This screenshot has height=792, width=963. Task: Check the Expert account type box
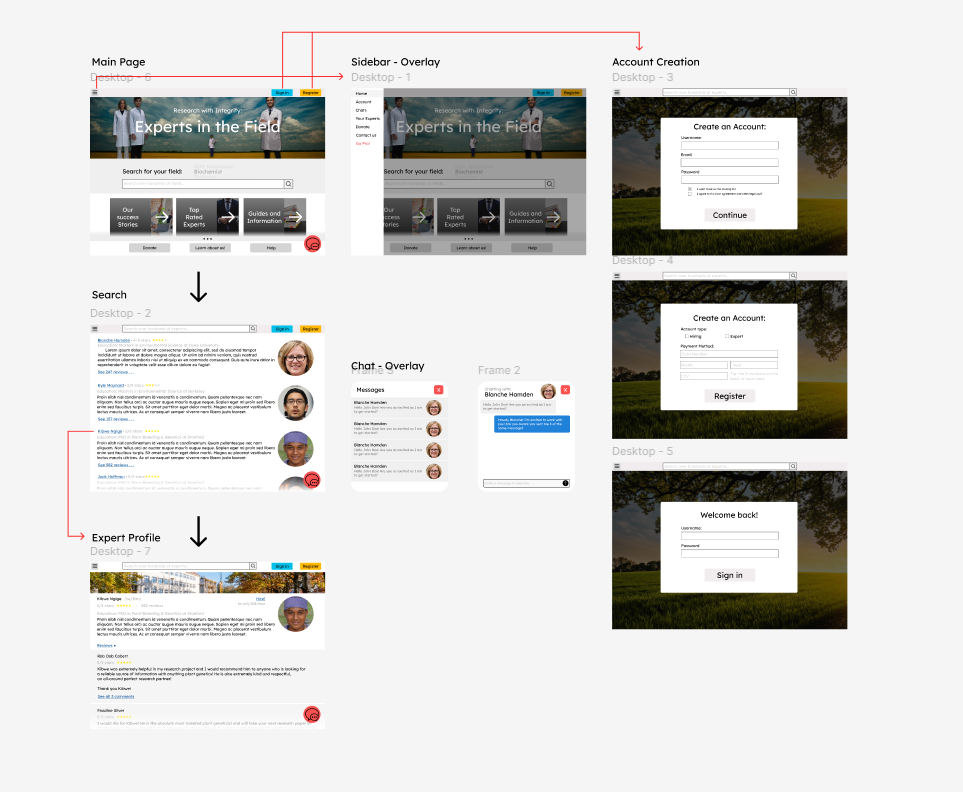pyautogui.click(x=727, y=336)
